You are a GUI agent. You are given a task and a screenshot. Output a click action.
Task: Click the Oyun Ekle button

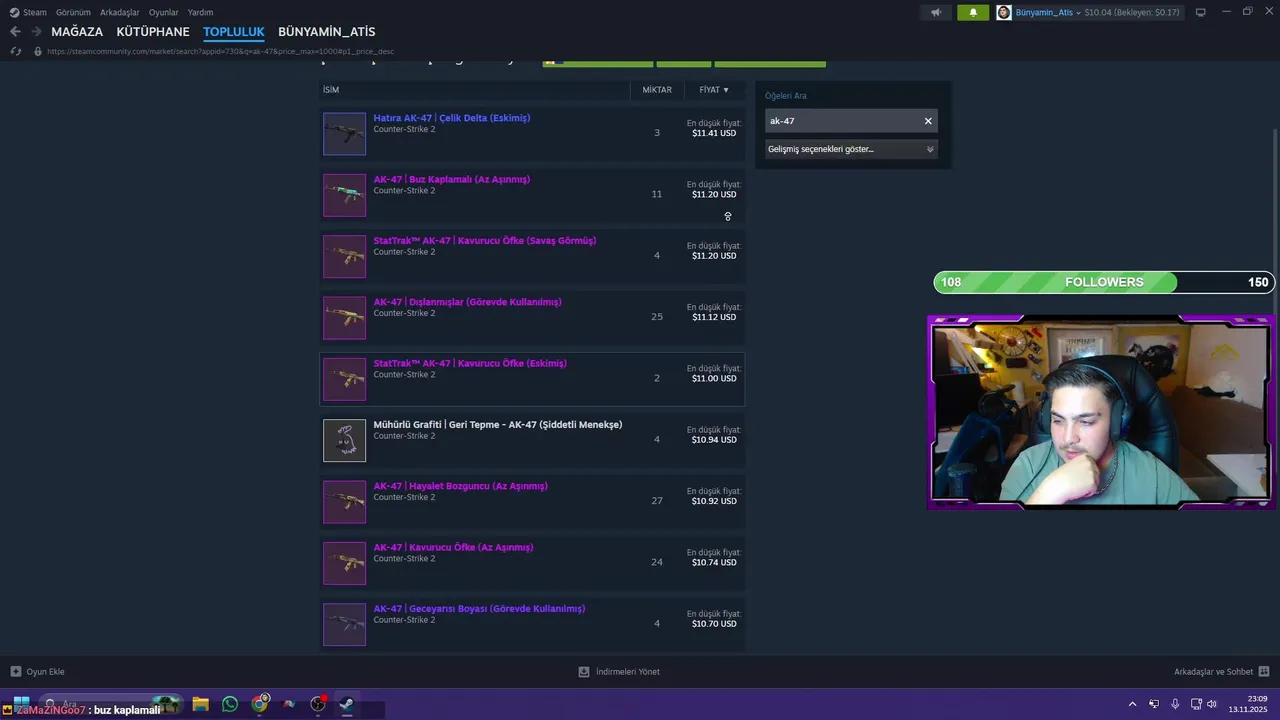pos(38,672)
